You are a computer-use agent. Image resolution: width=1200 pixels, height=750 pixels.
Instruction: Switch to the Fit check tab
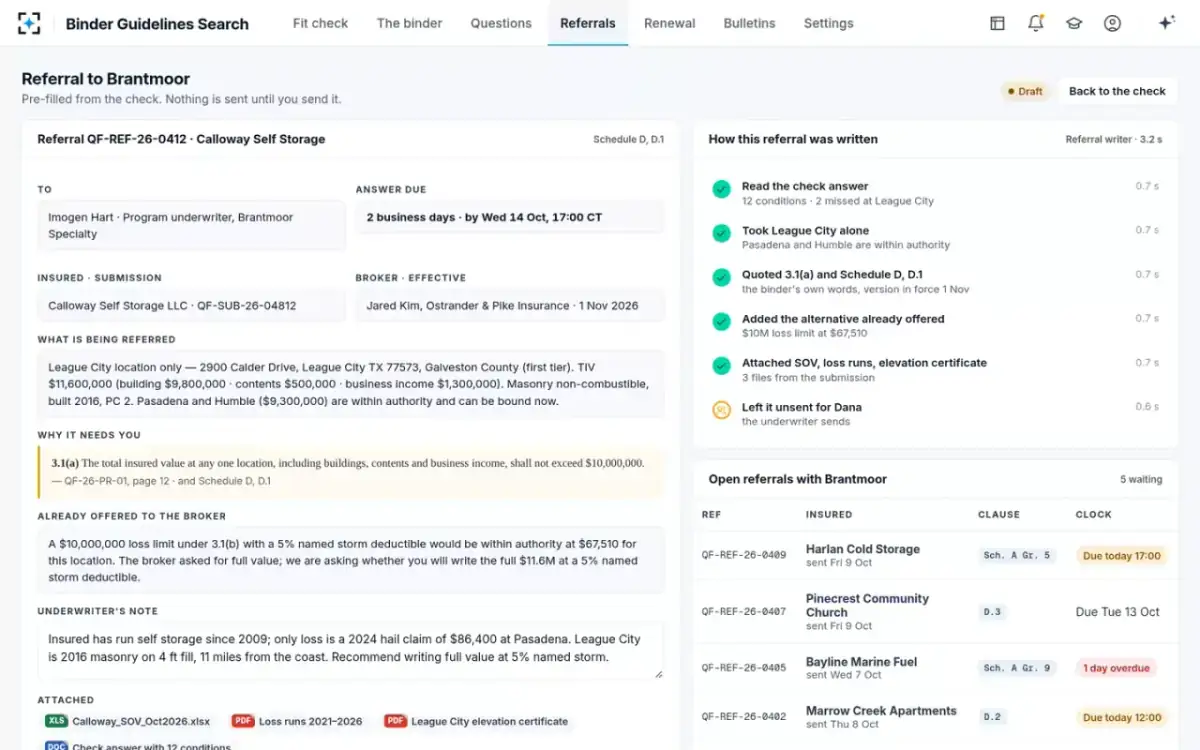click(x=320, y=23)
